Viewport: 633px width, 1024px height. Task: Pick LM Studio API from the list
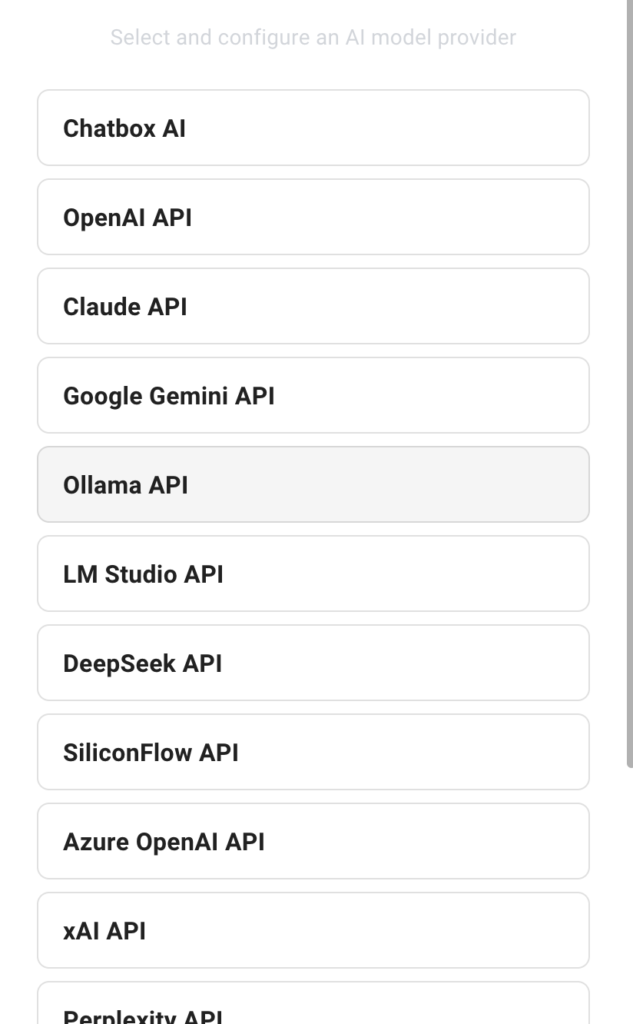(x=313, y=573)
